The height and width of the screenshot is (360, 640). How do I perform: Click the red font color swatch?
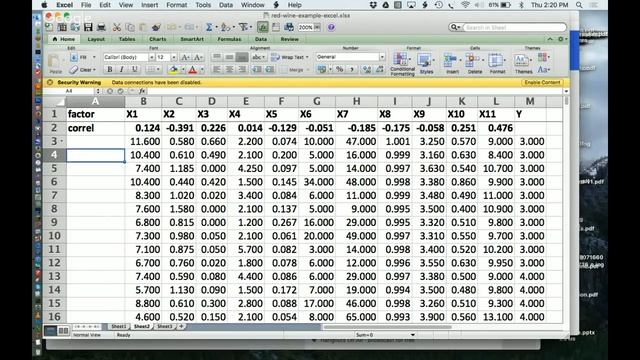coord(193,70)
